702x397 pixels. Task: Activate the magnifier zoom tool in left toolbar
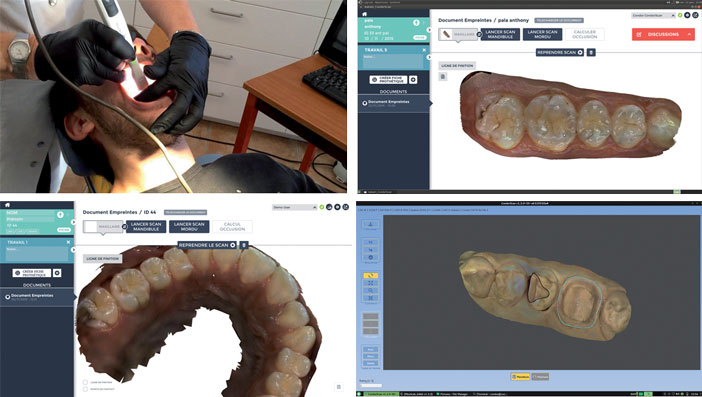click(x=371, y=290)
